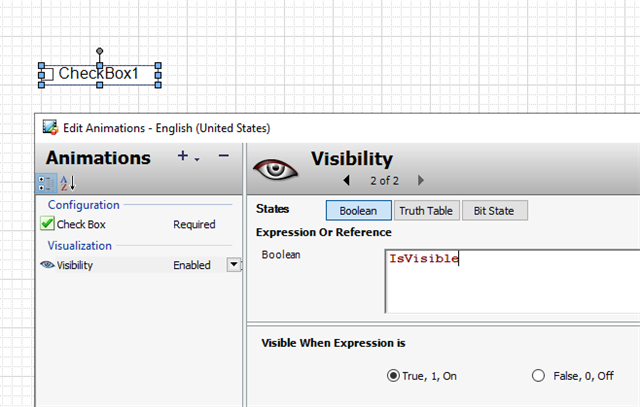This screenshot has height=407, width=640.
Task: Click the IsVisible expression input field
Action: tap(512, 281)
